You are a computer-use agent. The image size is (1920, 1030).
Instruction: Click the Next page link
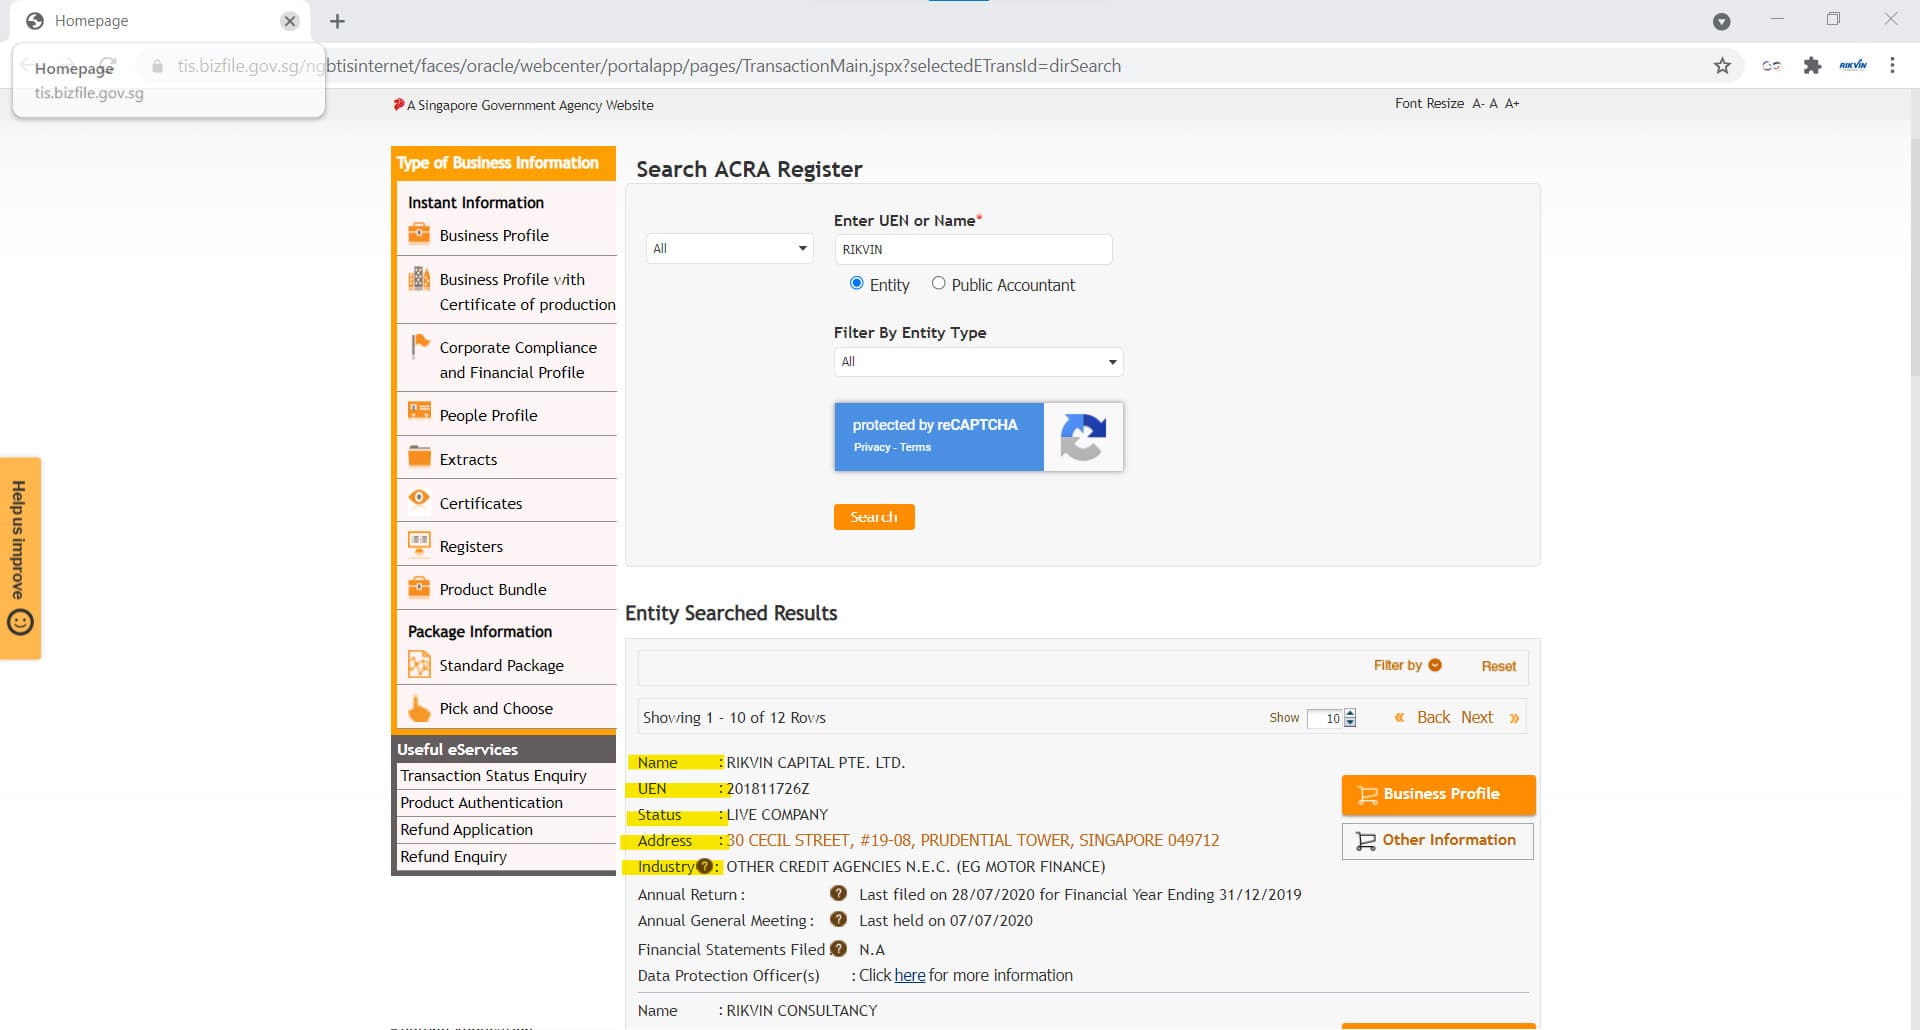click(x=1476, y=717)
